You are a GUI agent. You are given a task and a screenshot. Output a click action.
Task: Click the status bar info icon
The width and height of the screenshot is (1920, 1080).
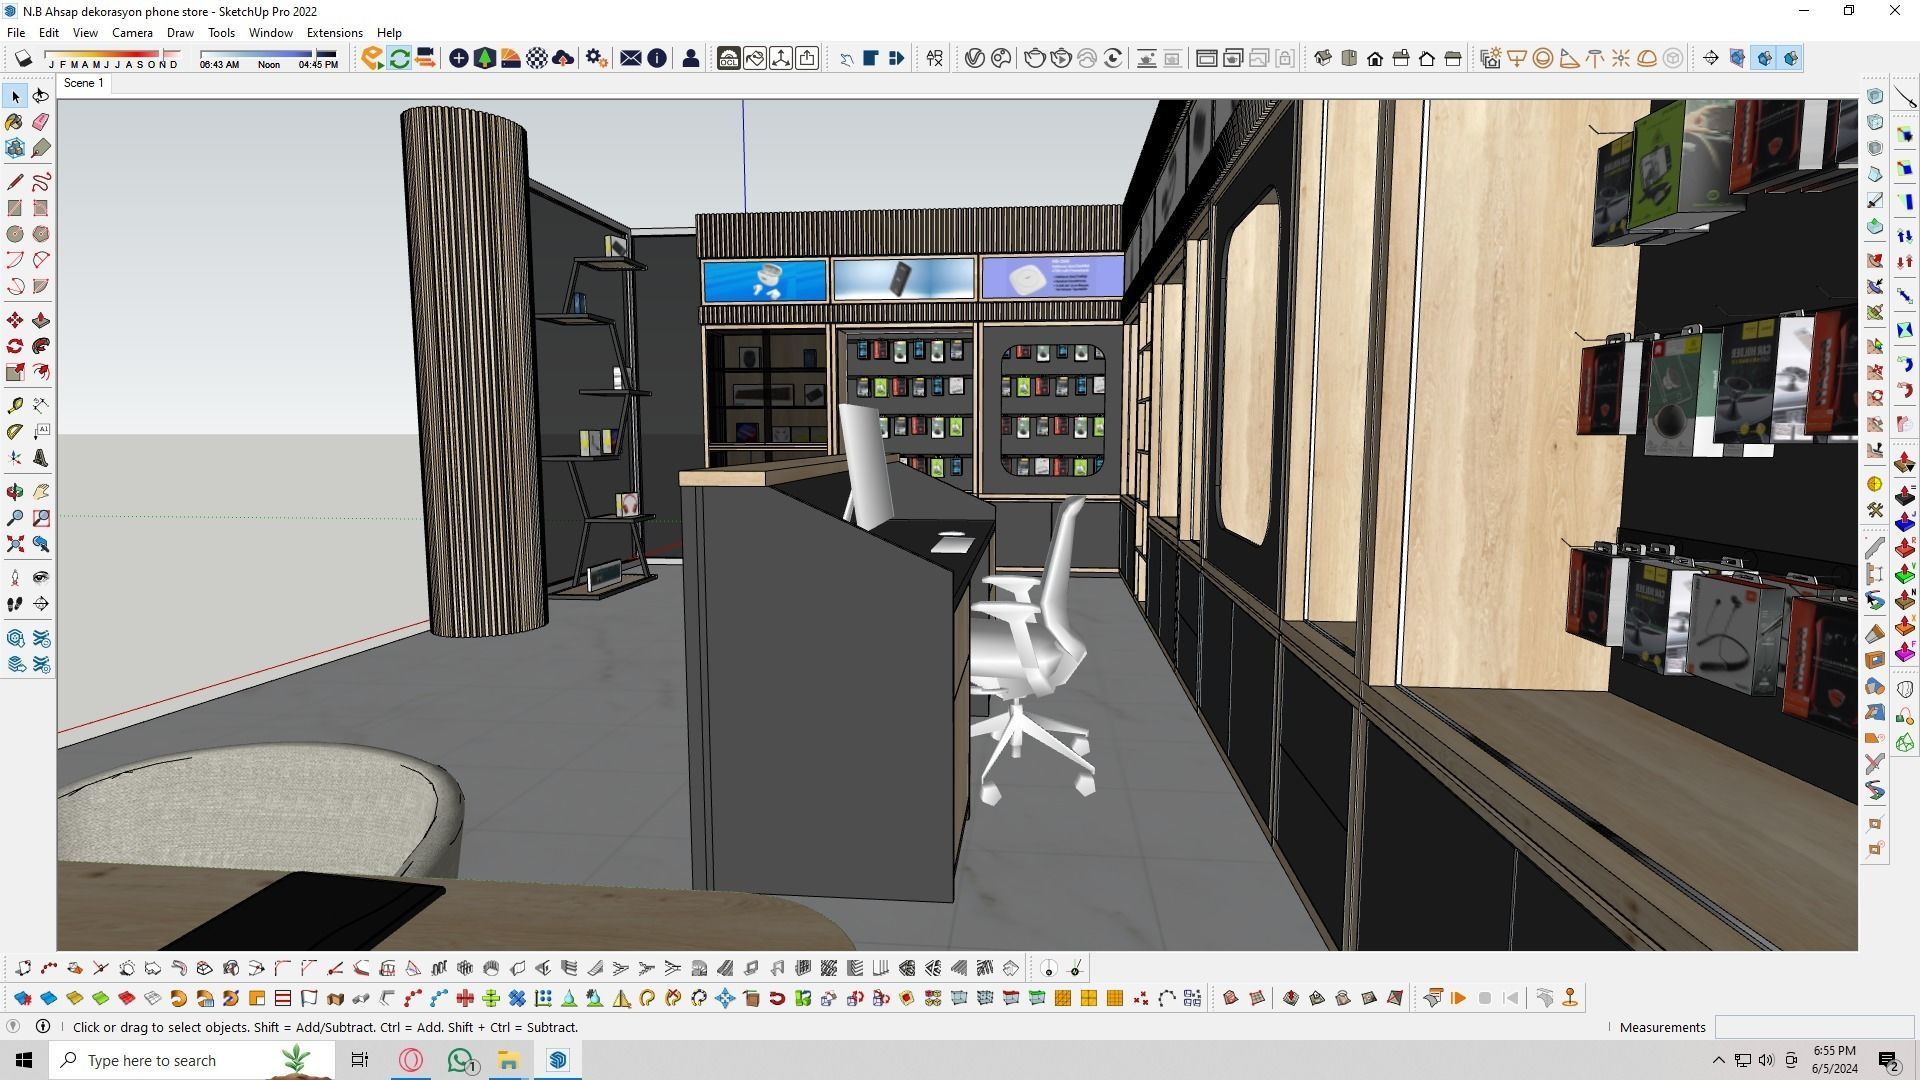(43, 1027)
